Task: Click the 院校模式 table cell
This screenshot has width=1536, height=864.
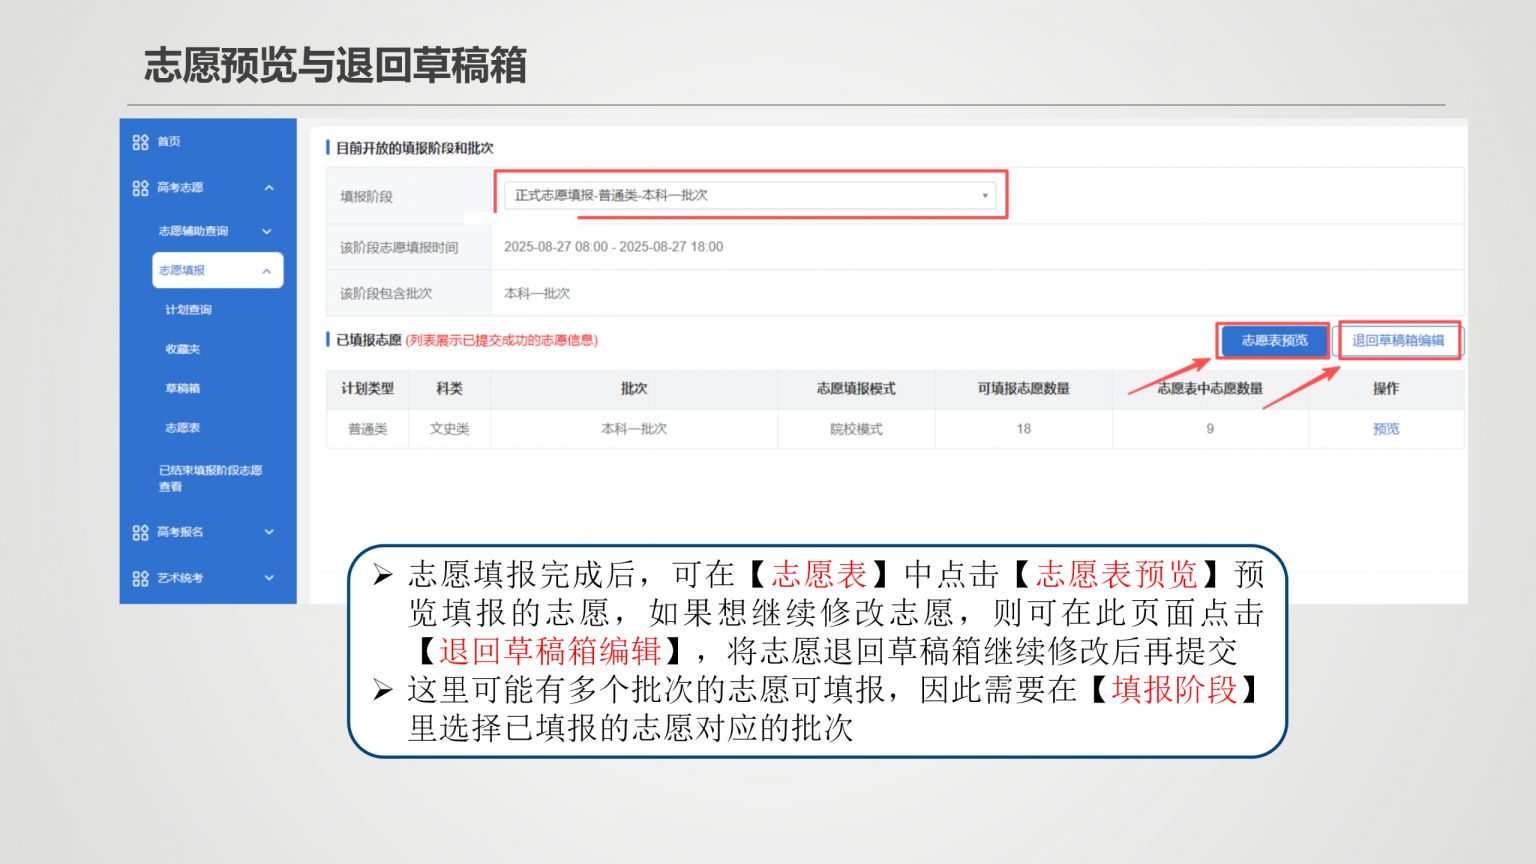Action: 856,429
